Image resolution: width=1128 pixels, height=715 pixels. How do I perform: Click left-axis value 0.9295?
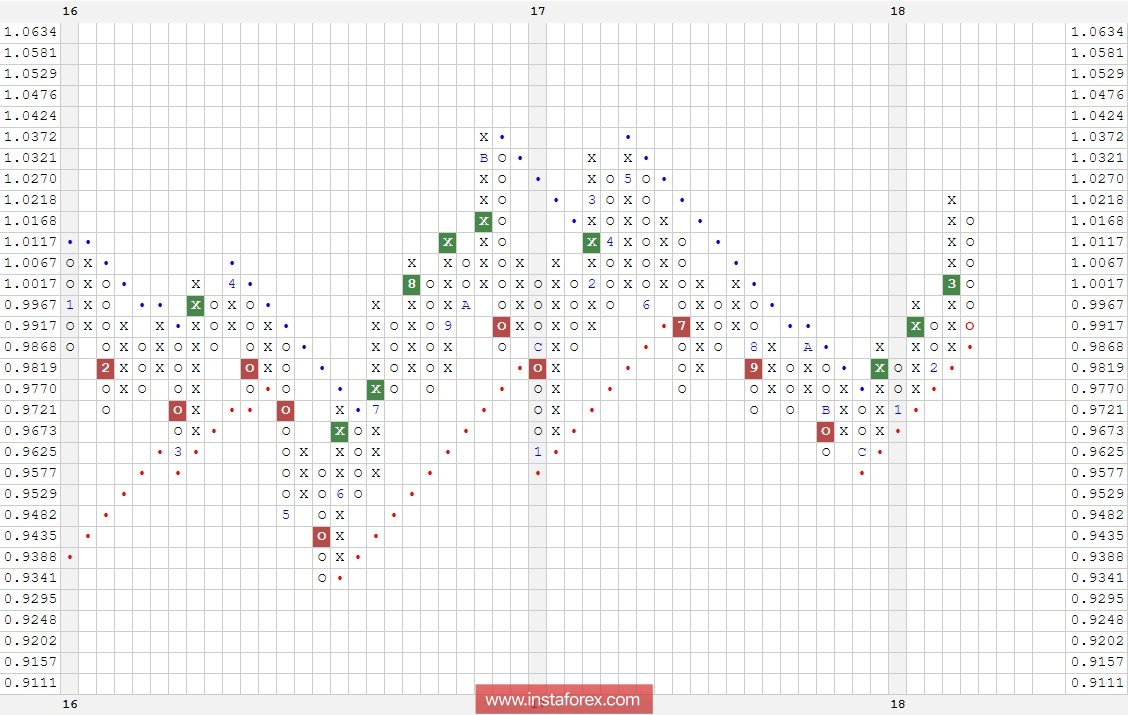(30, 598)
